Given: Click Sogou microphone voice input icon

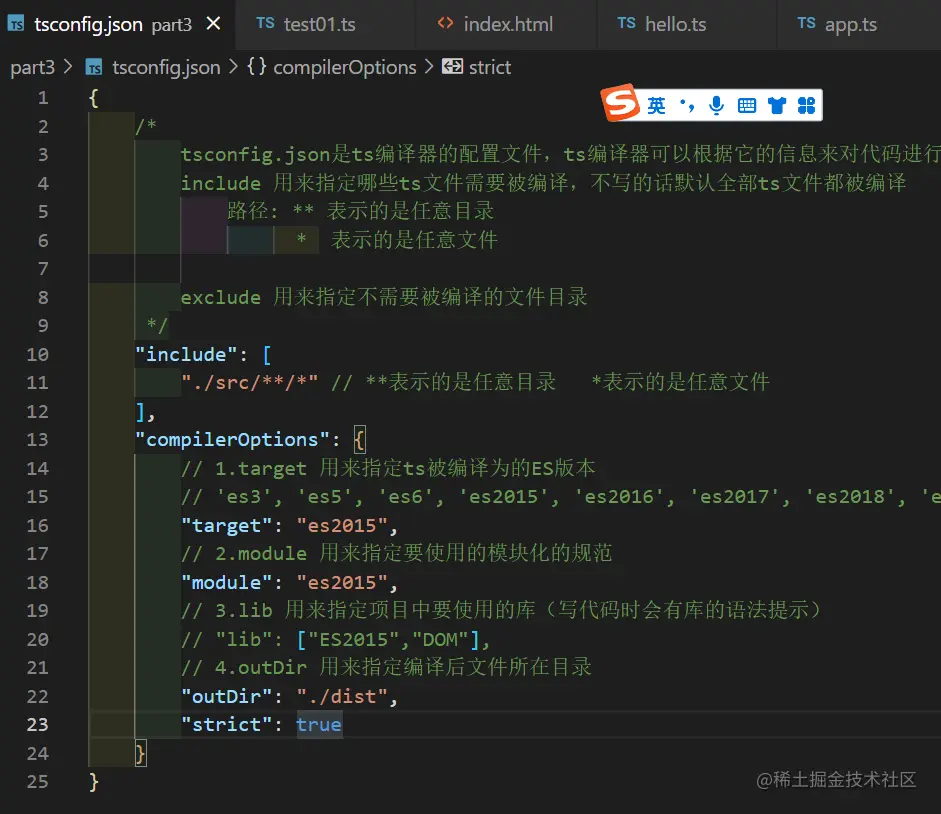Looking at the screenshot, I should coord(716,106).
